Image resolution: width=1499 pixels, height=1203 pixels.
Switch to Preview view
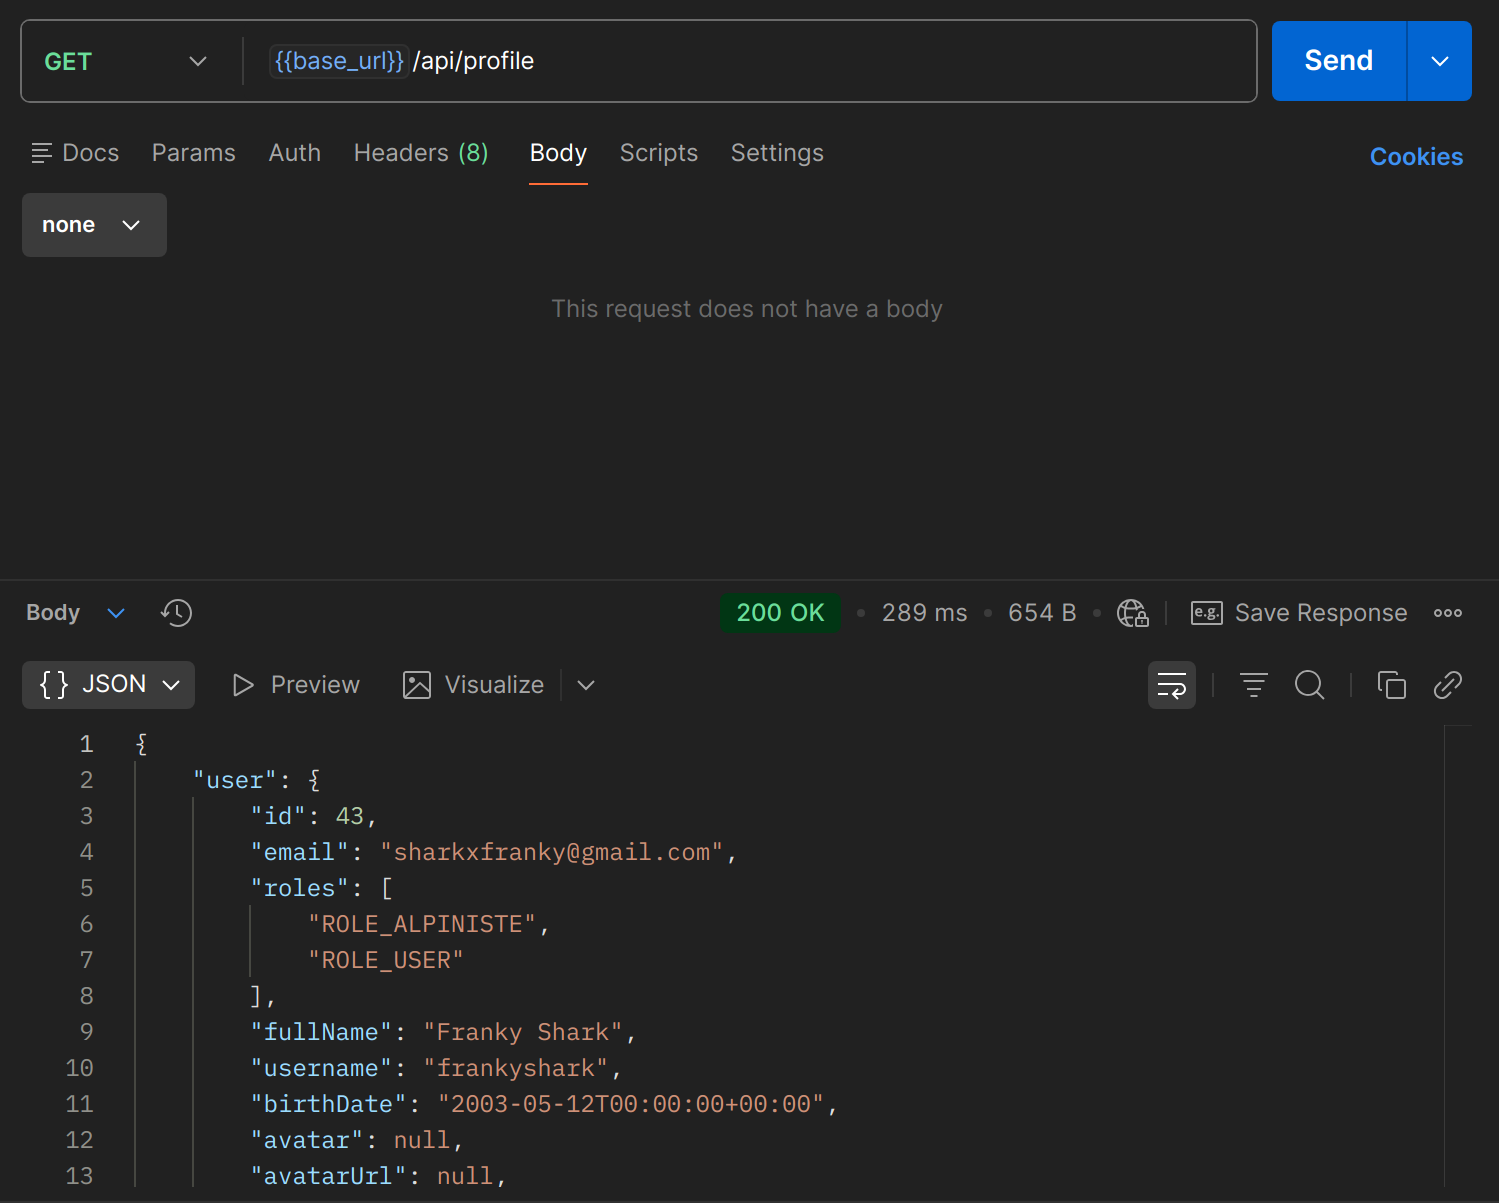click(295, 685)
